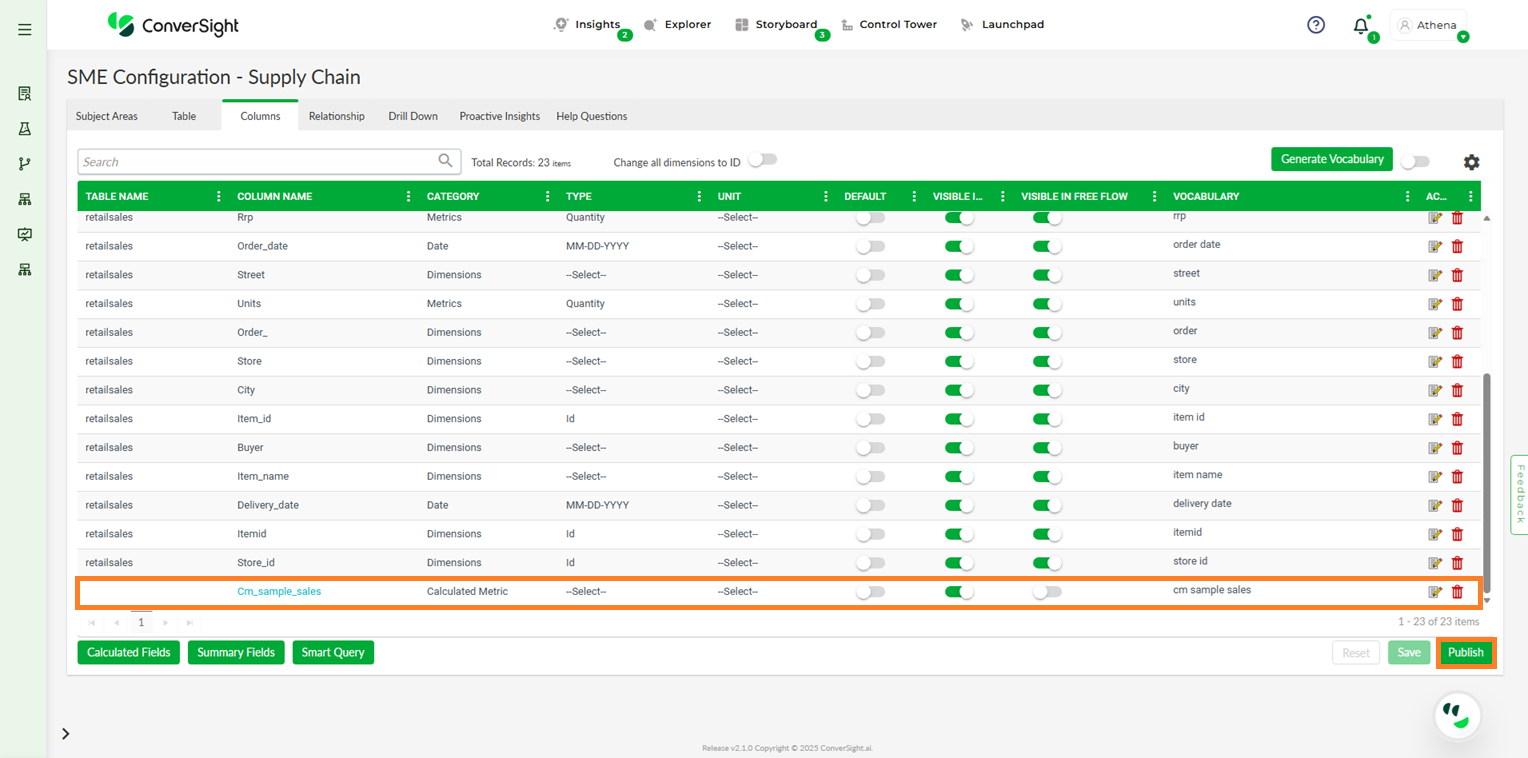Open the table settings gear icon

pos(1471,162)
